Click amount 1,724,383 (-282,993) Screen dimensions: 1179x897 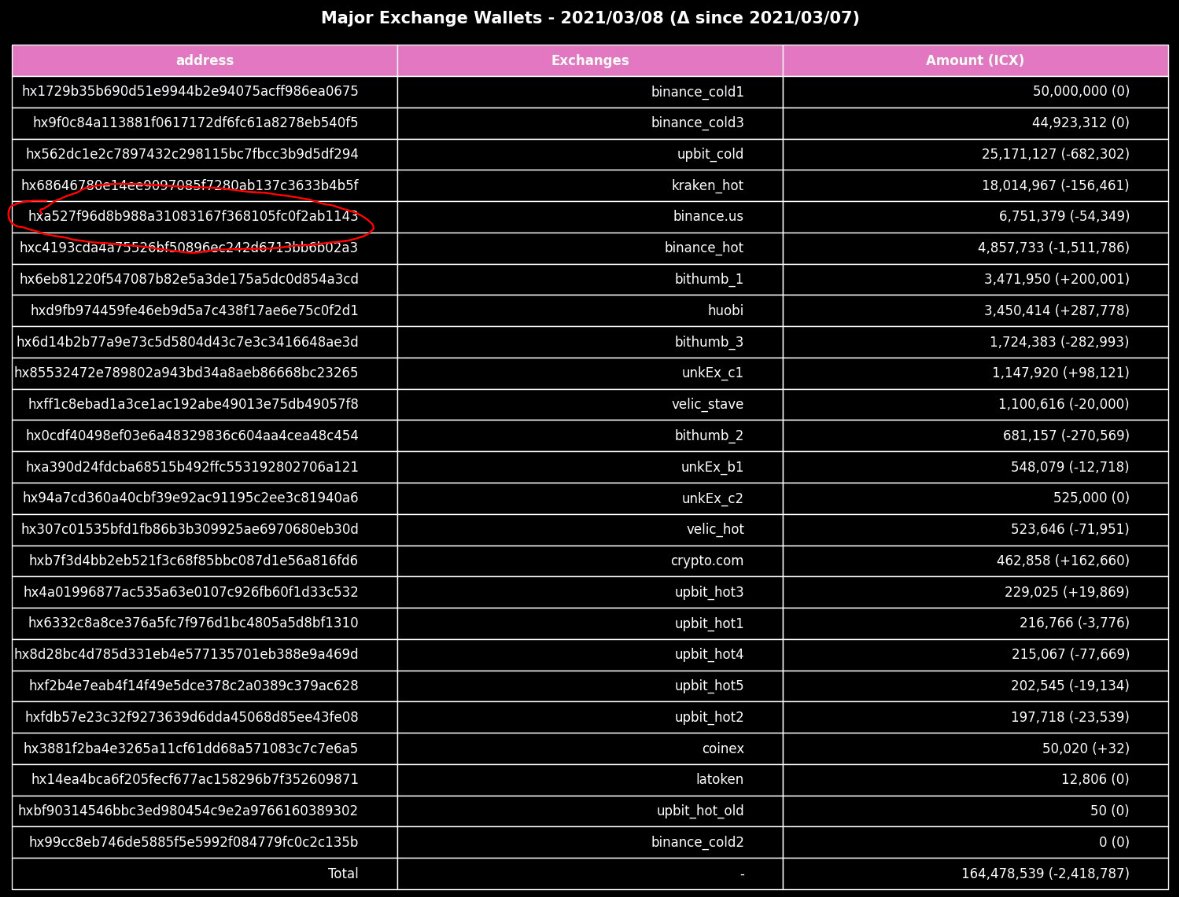pos(1059,342)
